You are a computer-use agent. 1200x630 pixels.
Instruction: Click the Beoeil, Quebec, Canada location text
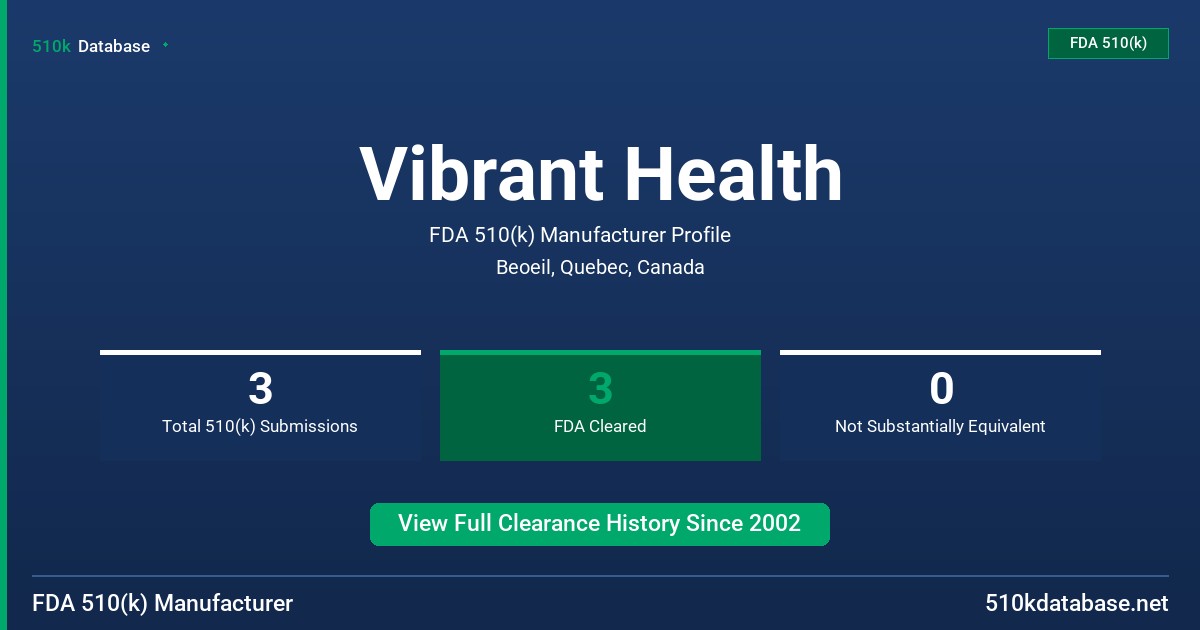(600, 268)
